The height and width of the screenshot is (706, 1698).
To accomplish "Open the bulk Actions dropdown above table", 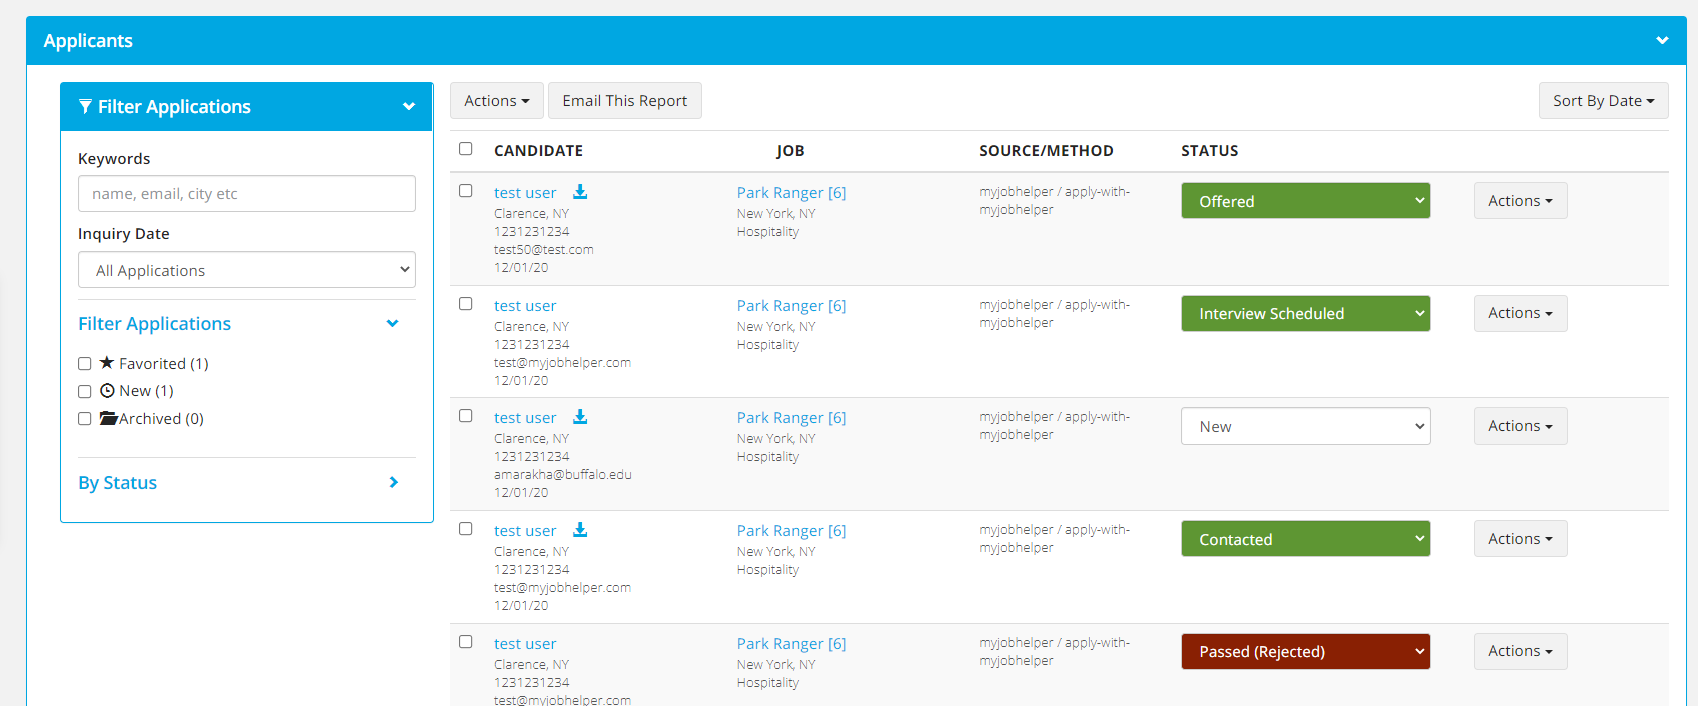I will [x=497, y=101].
